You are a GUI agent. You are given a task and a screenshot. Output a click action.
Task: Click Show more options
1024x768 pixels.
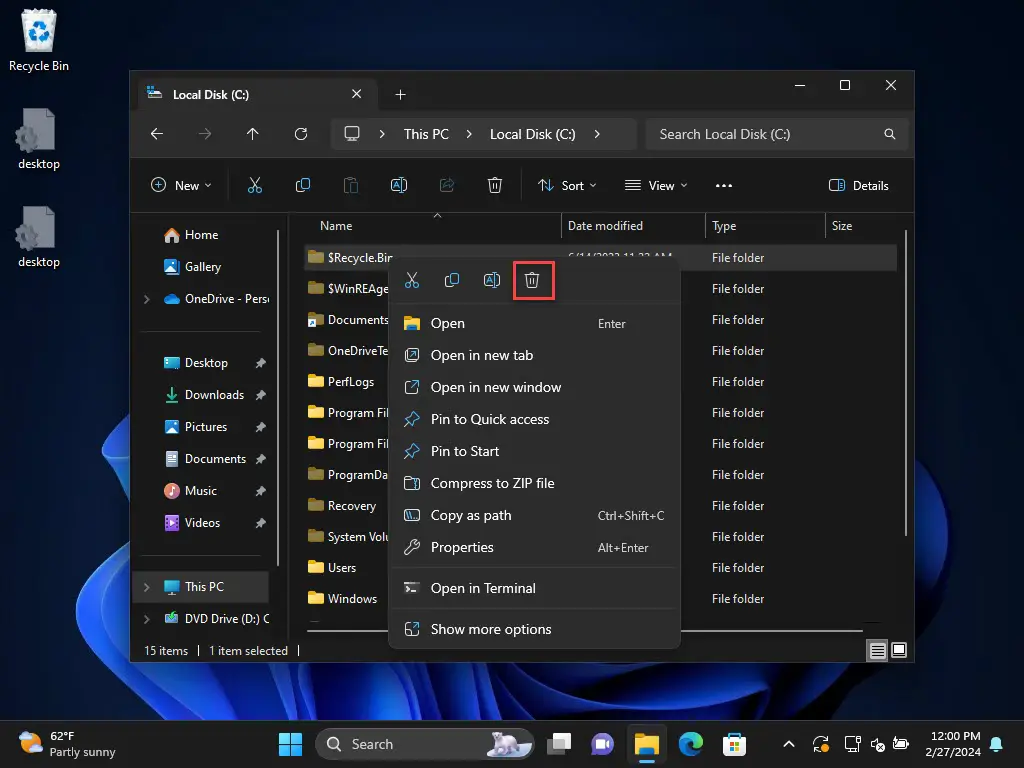[490, 629]
